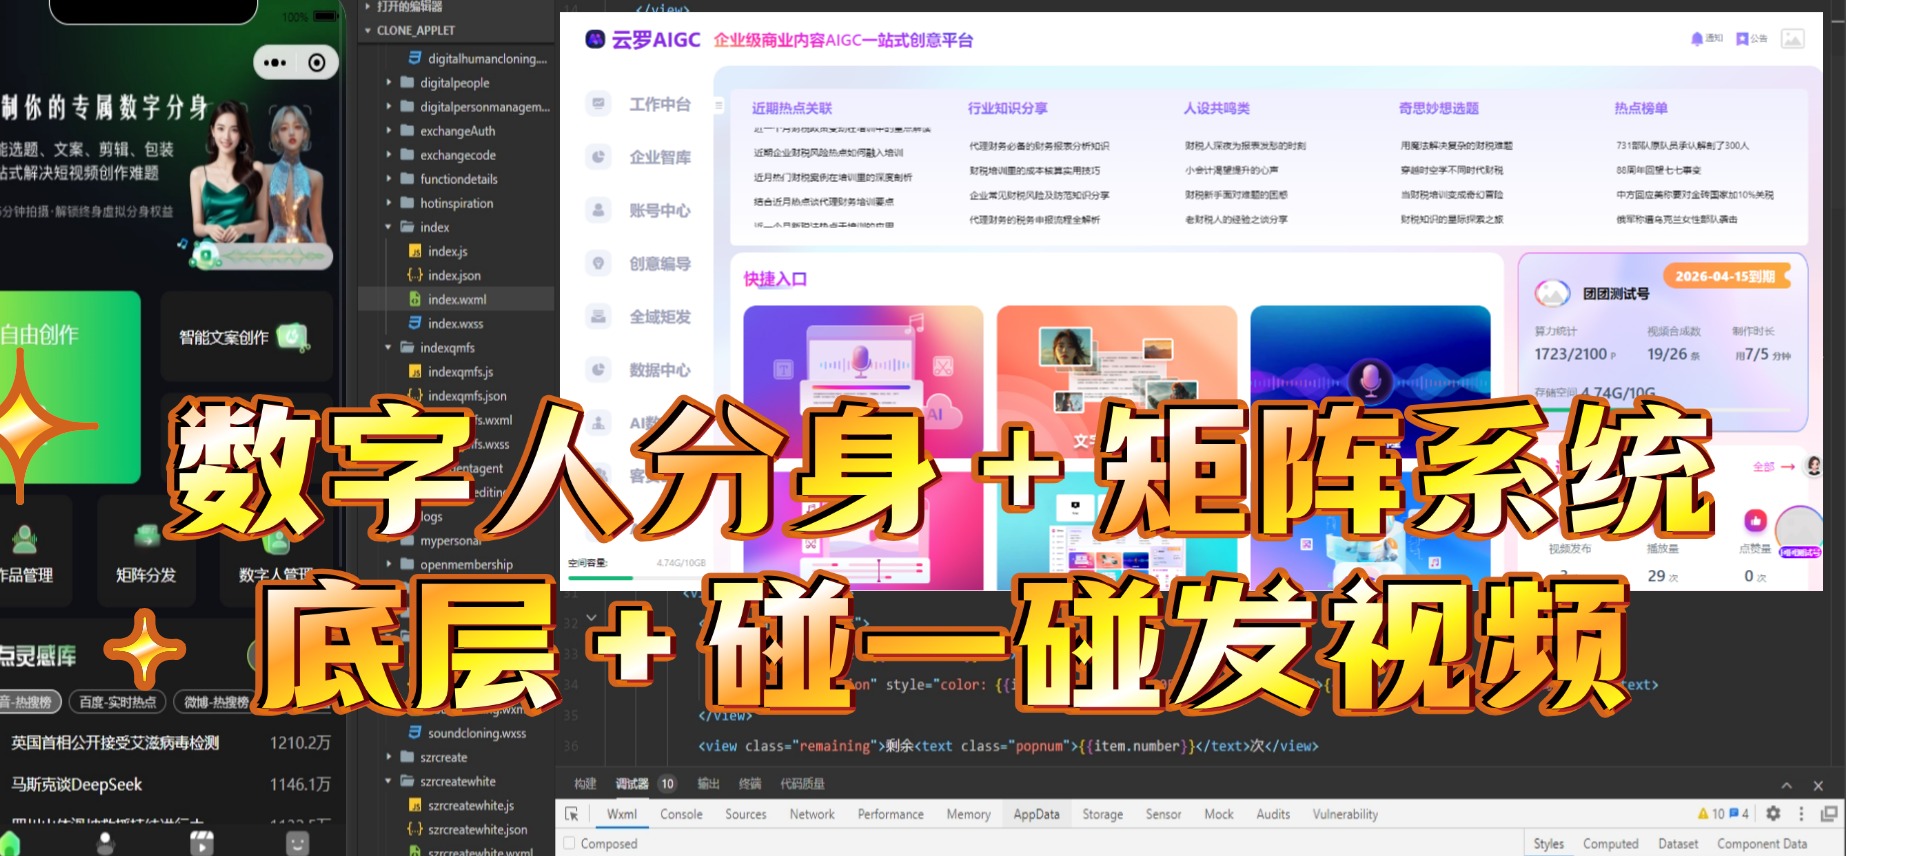The image size is (1920, 856).
Task: Switch to the Computed styles tab
Action: click(x=1610, y=843)
